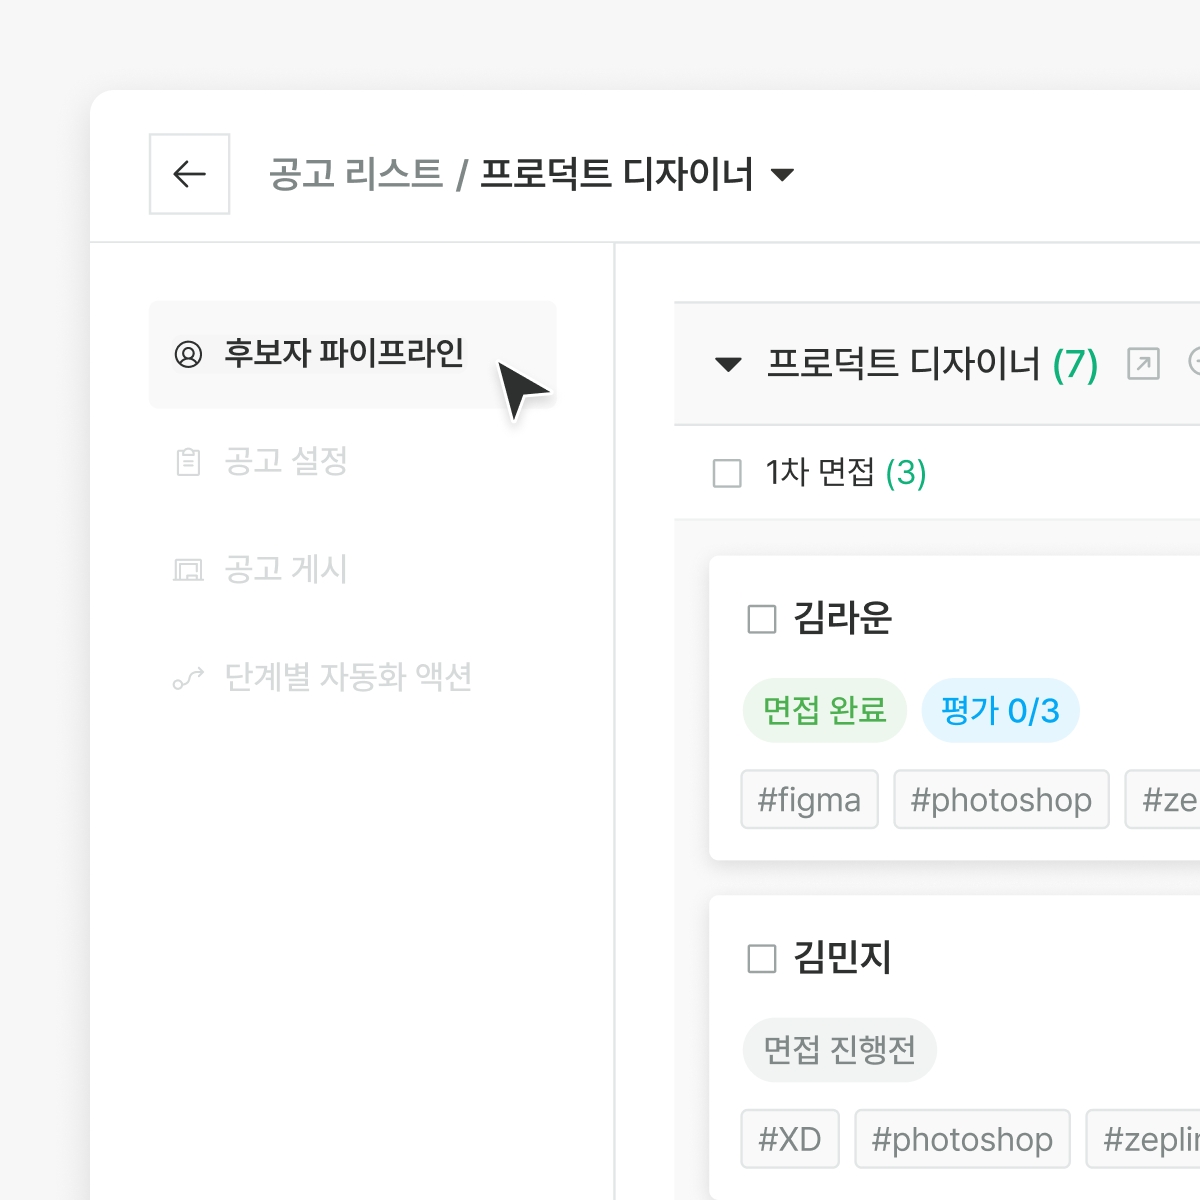Click the 평가 0/3 badge
The height and width of the screenshot is (1200, 1200).
pyautogui.click(x=1000, y=711)
